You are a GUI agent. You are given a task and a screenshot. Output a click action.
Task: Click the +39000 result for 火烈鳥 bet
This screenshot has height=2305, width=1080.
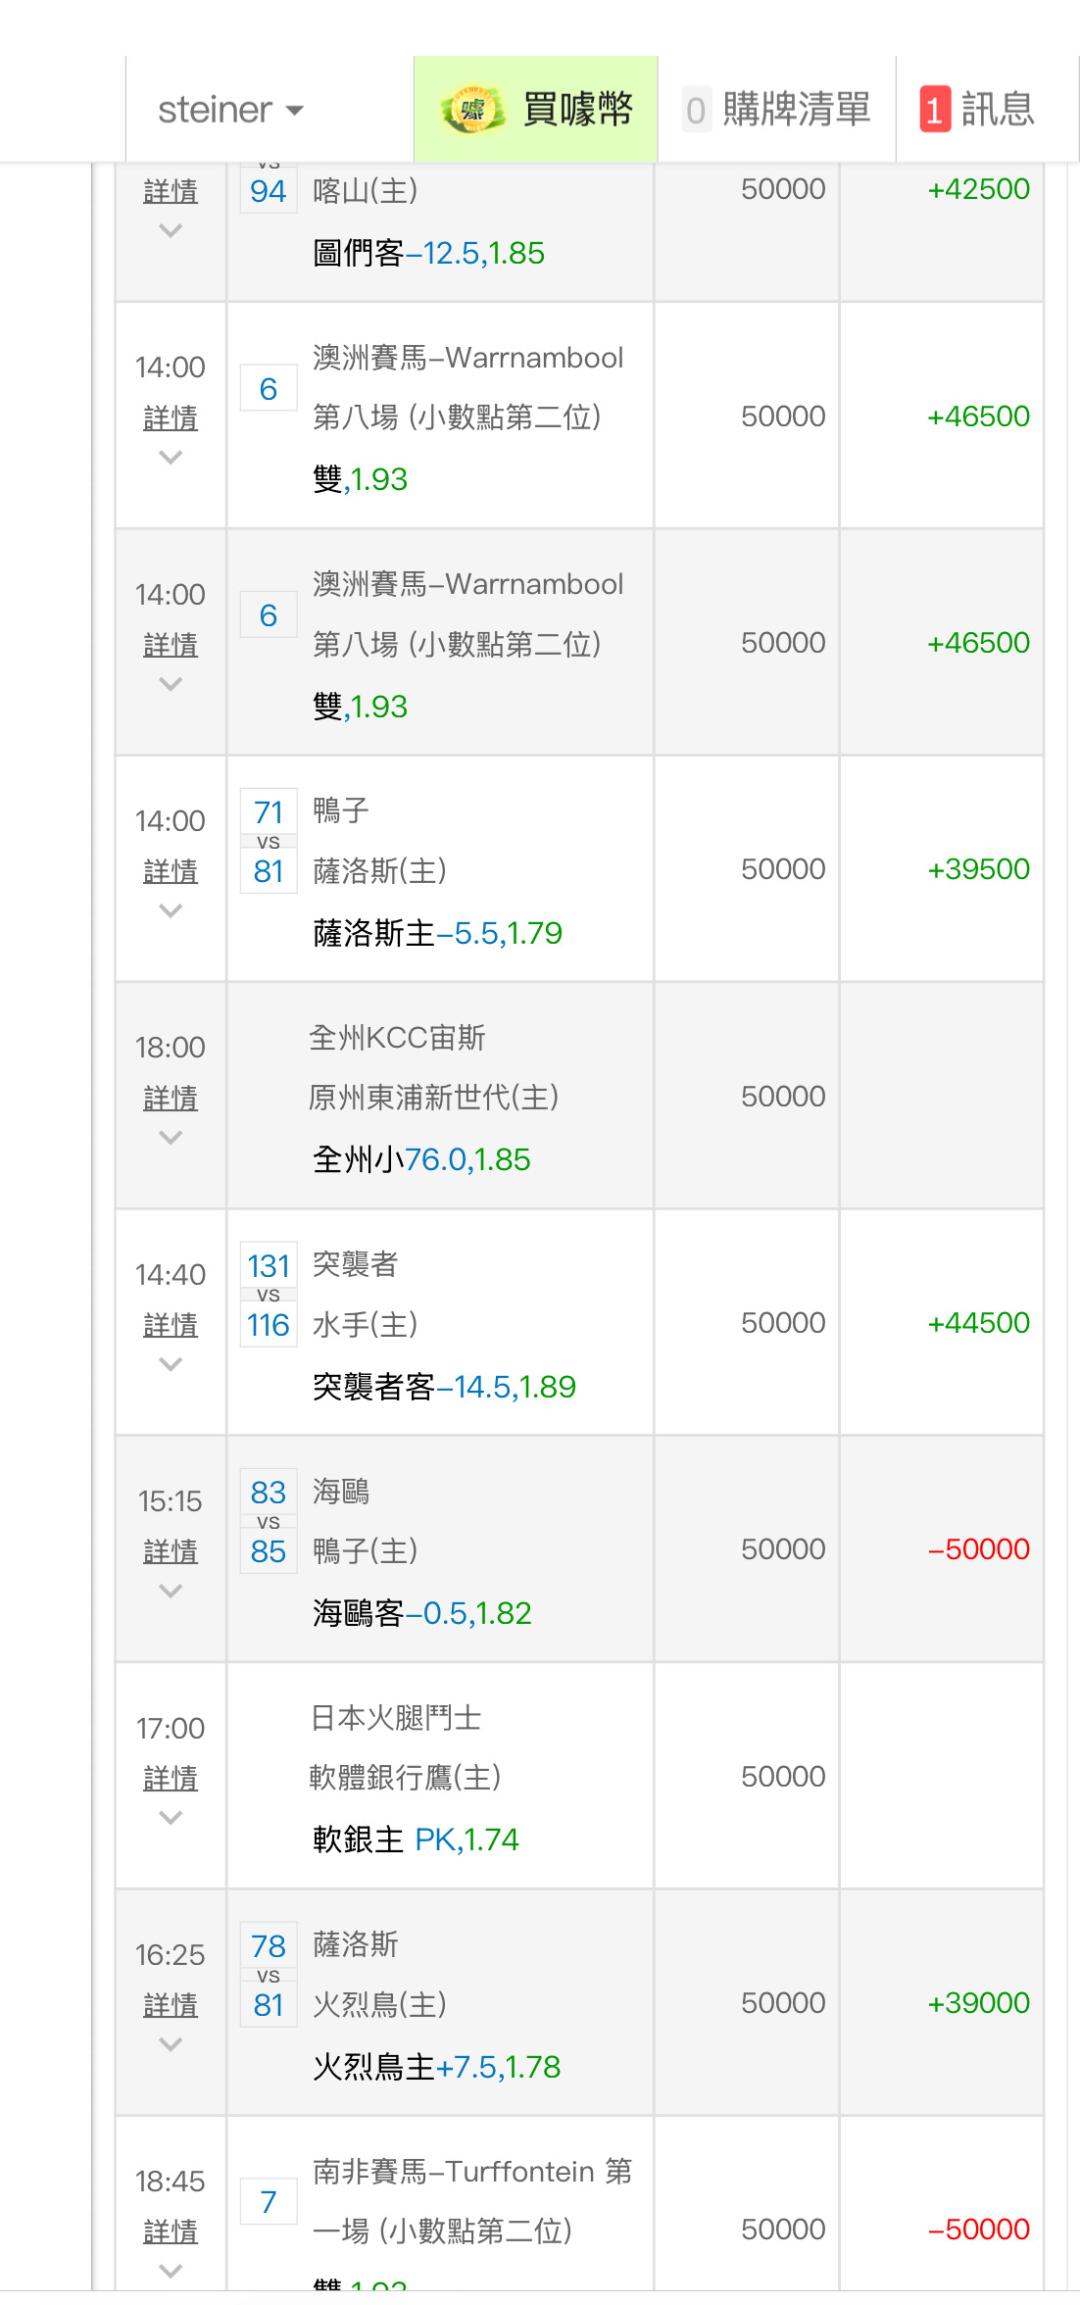click(x=978, y=2003)
